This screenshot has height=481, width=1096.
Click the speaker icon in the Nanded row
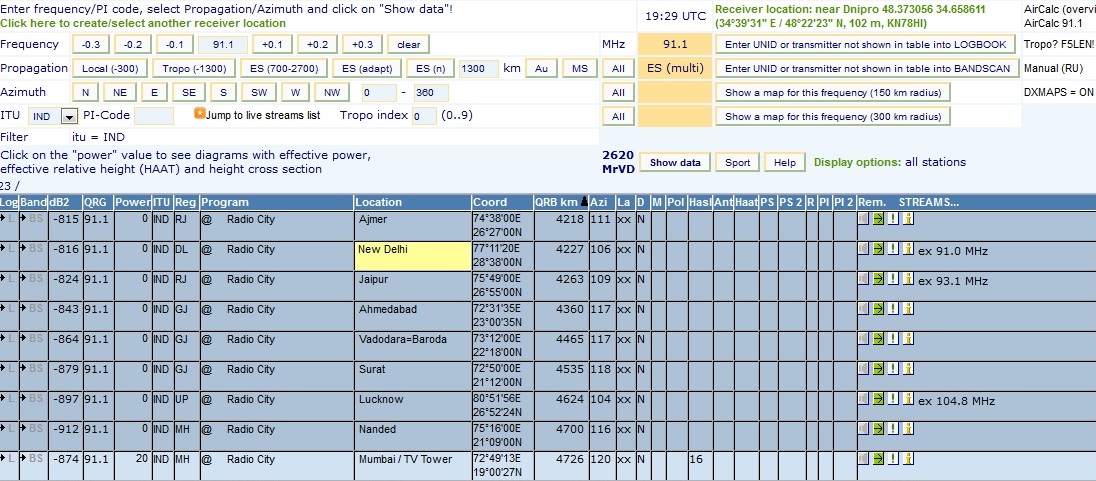coord(864,429)
